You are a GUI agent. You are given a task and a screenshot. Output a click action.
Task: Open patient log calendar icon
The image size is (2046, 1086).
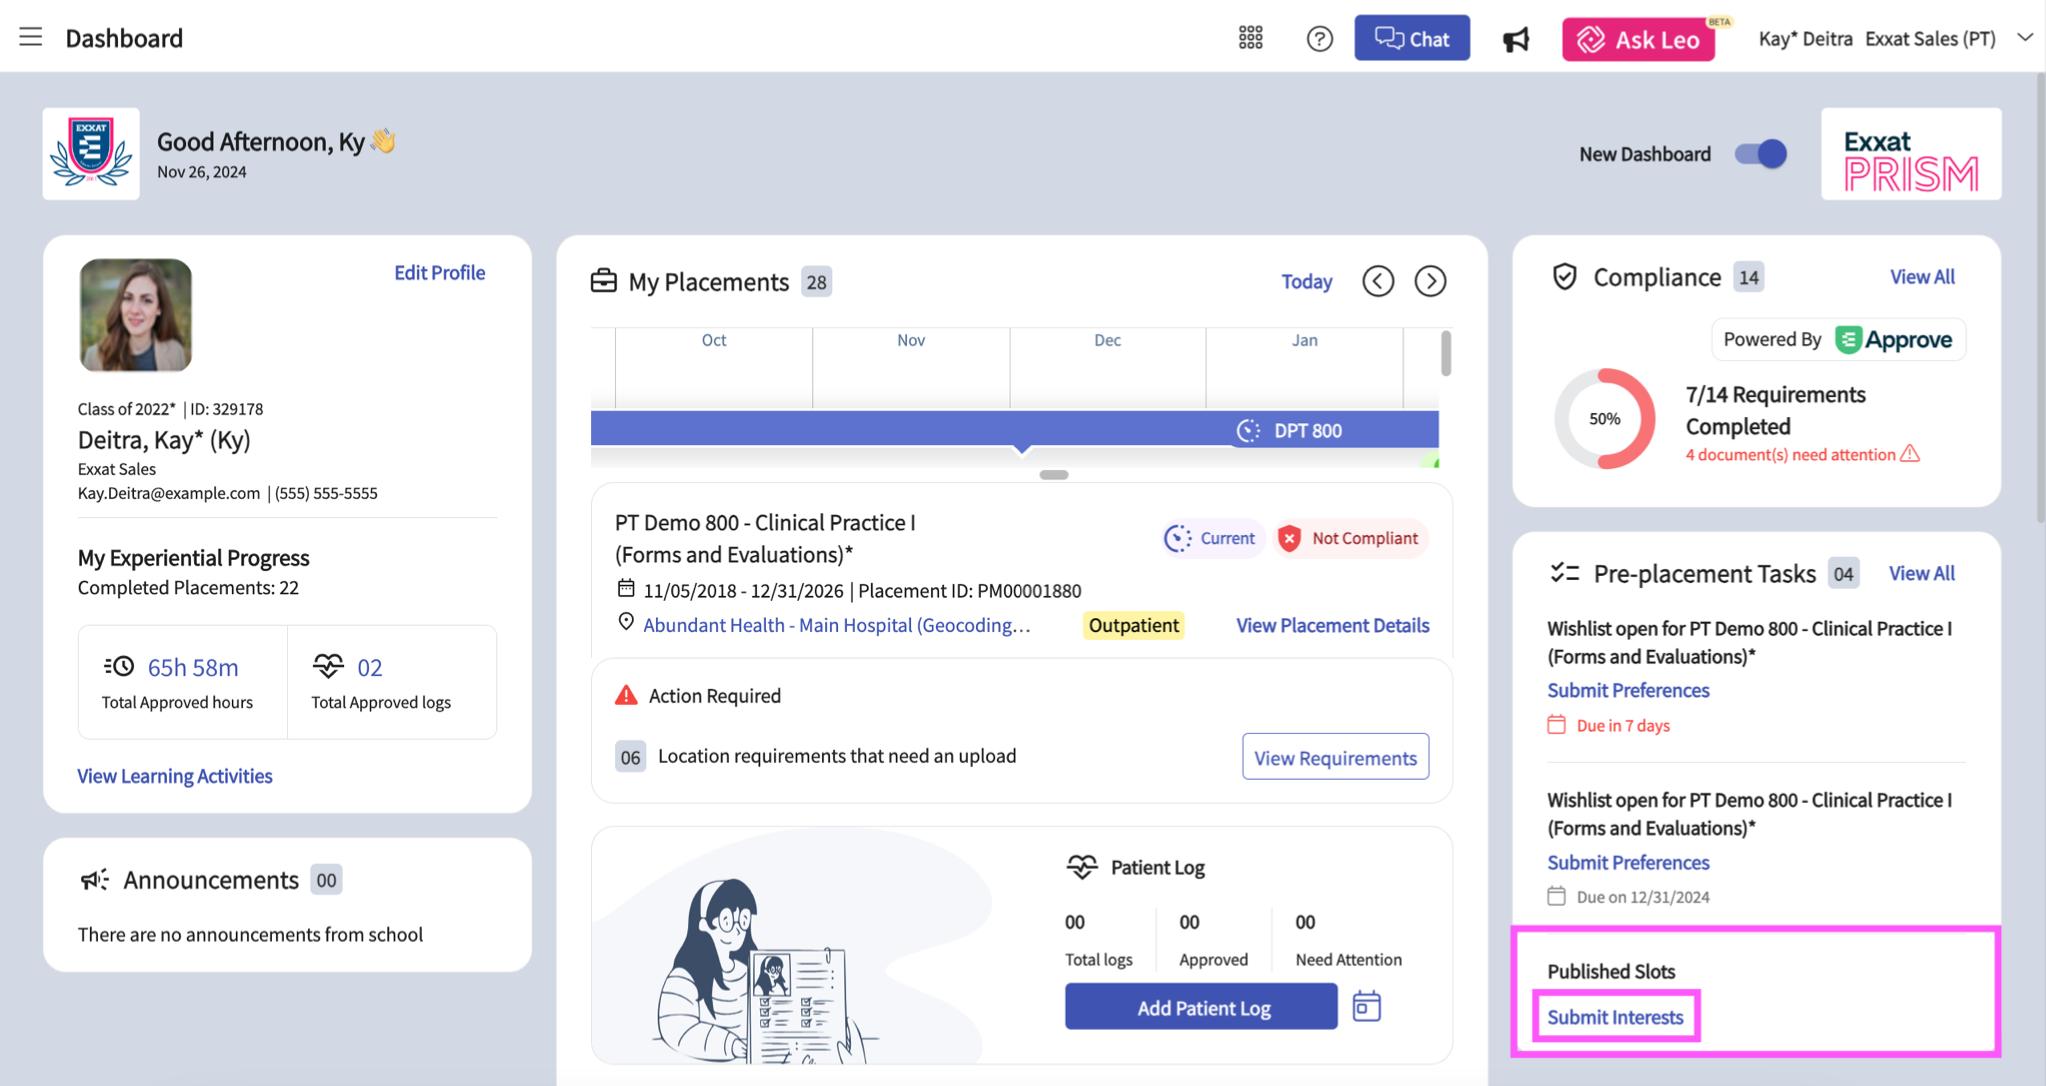click(1366, 1006)
